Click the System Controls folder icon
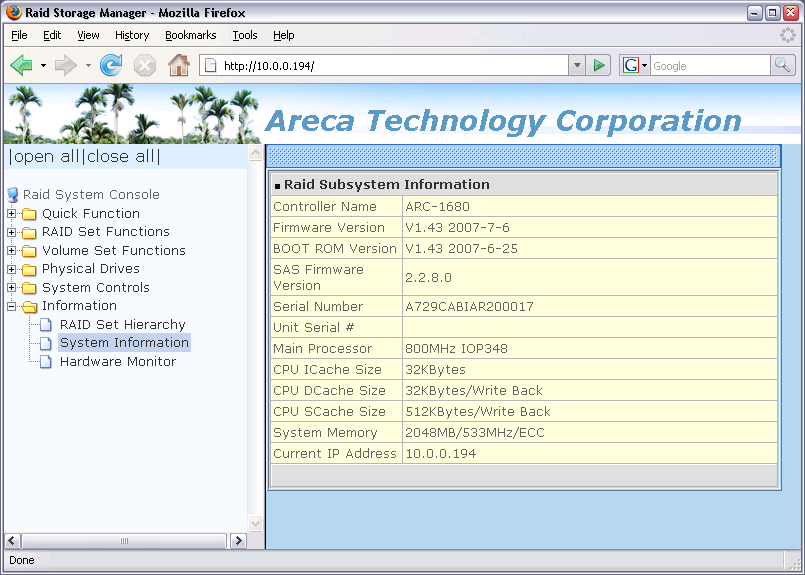The height and width of the screenshot is (575, 805). point(29,288)
